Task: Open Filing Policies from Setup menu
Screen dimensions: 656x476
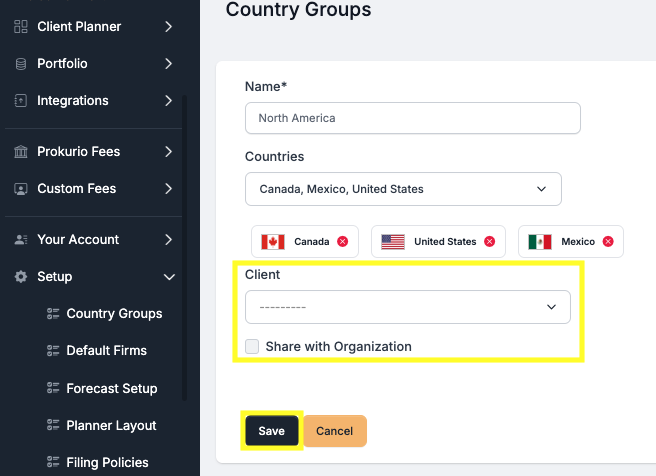Action: [107, 462]
